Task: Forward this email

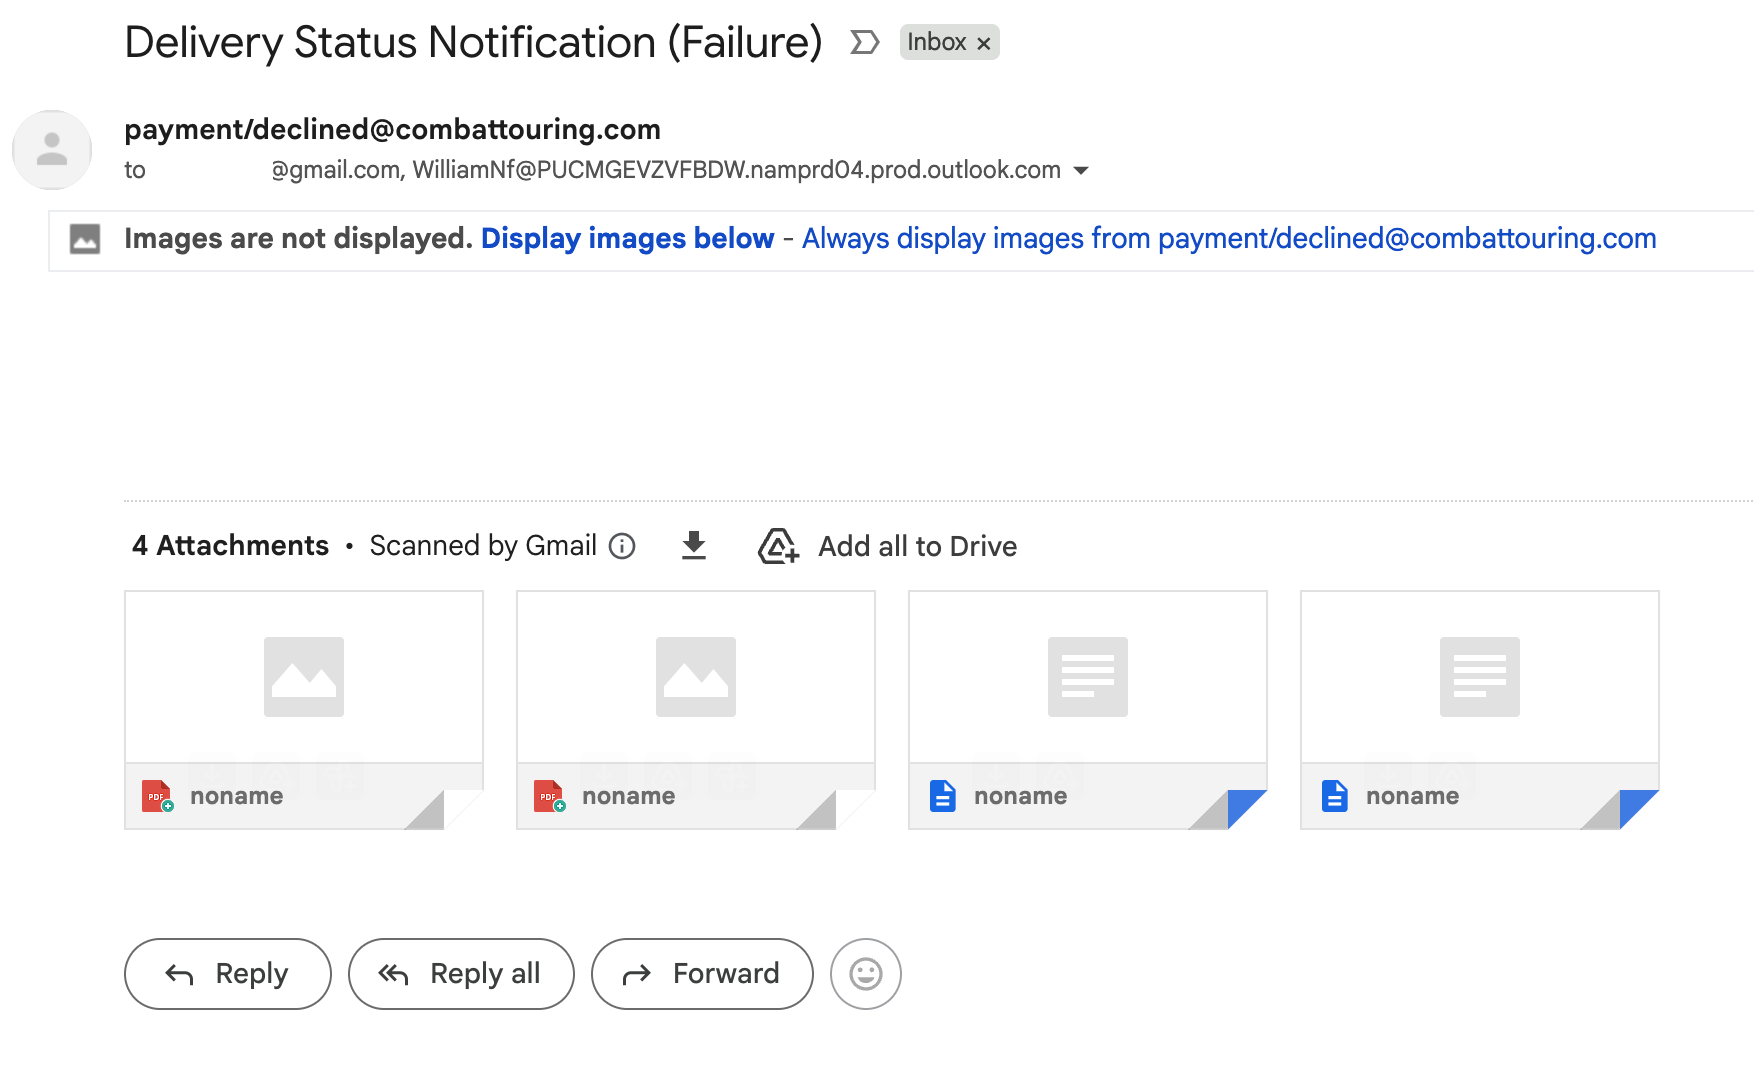Action: [x=702, y=974]
